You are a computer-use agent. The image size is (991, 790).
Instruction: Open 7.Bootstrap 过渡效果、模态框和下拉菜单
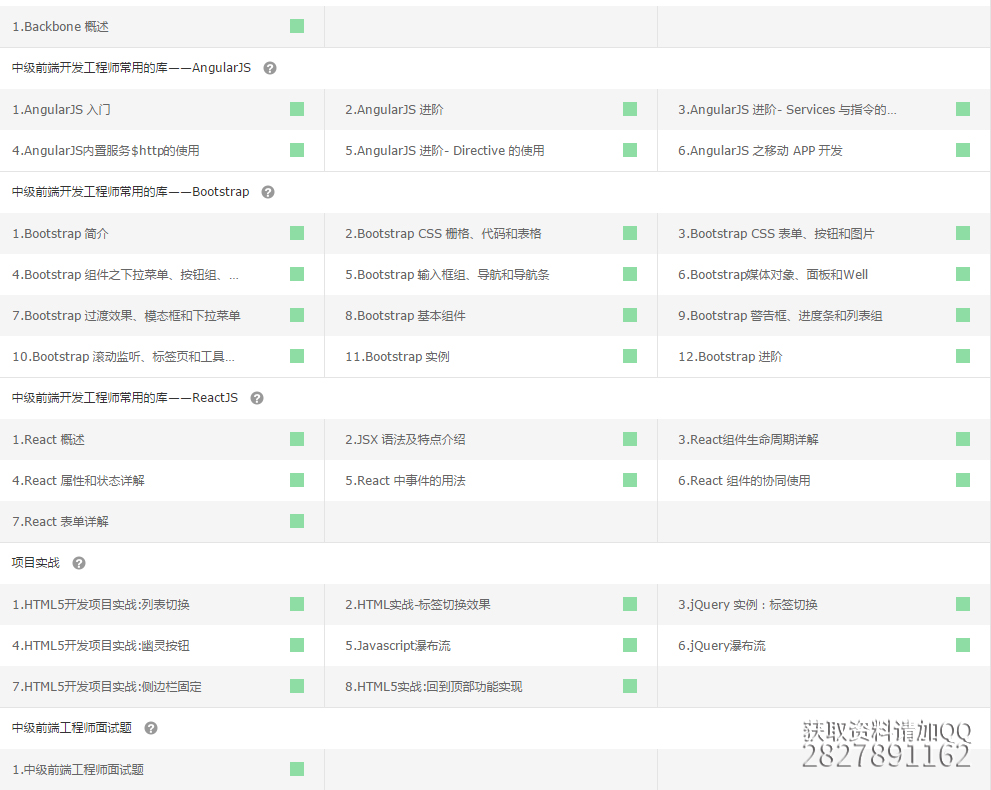tap(126, 316)
